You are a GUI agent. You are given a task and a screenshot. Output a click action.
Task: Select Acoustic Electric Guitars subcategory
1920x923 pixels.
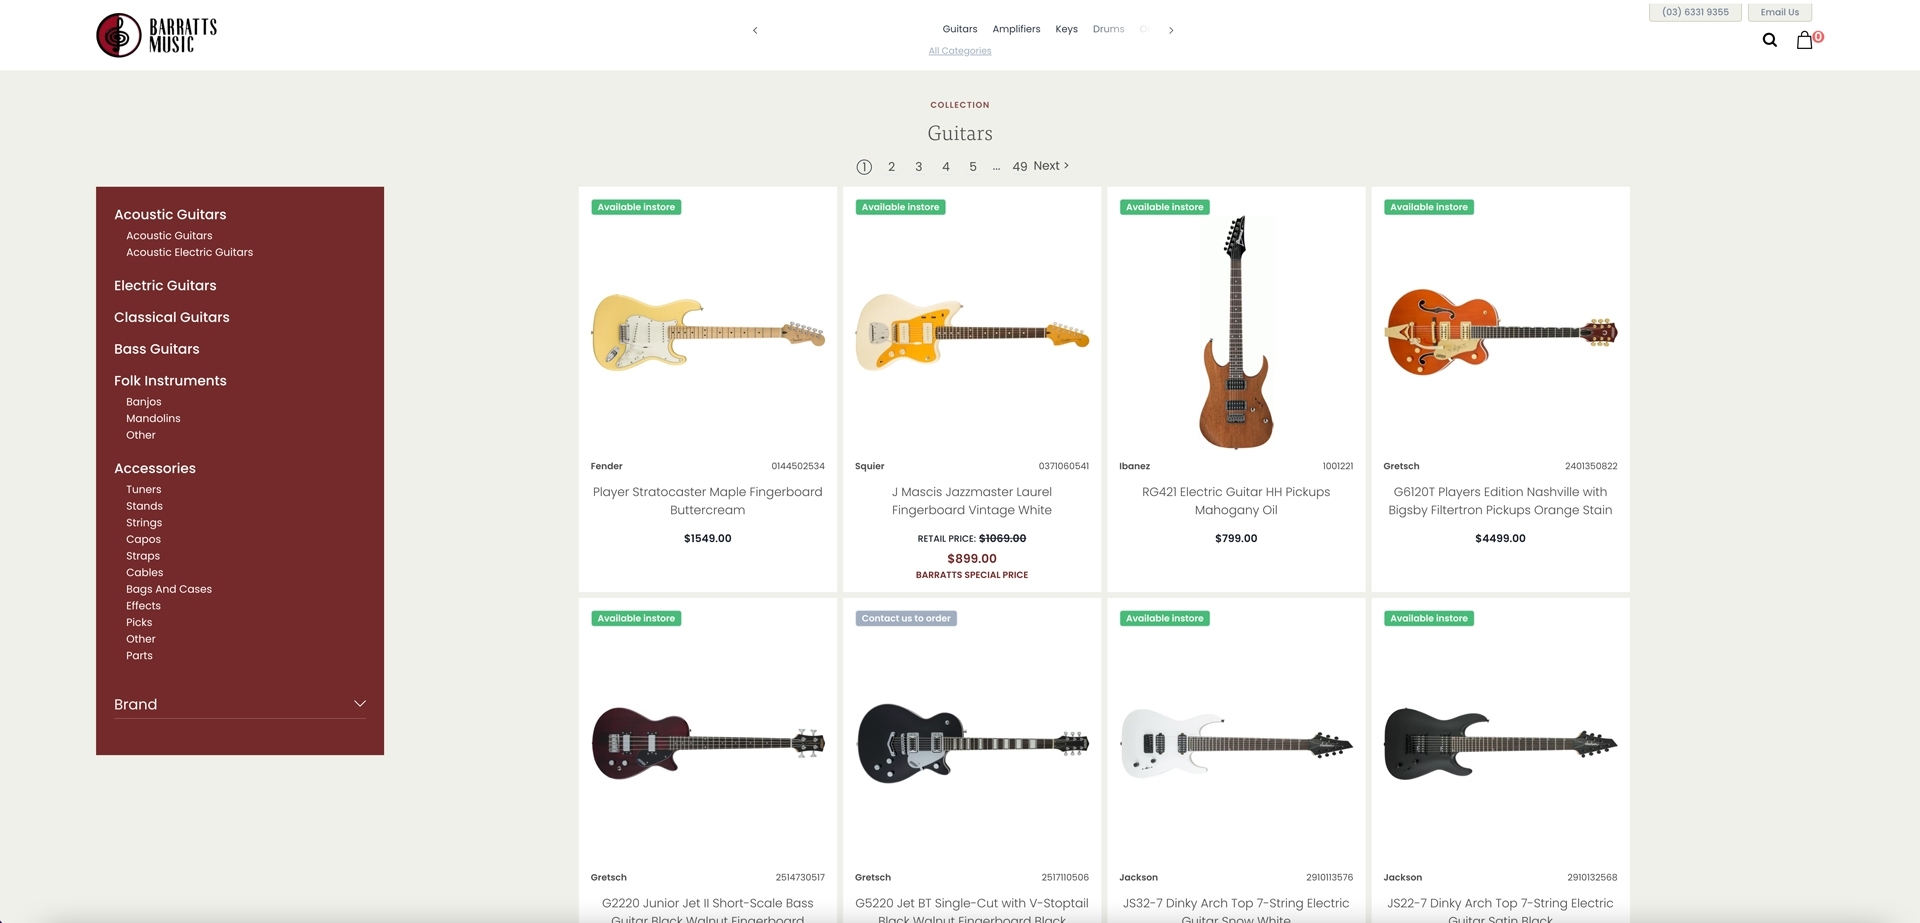[x=189, y=252]
